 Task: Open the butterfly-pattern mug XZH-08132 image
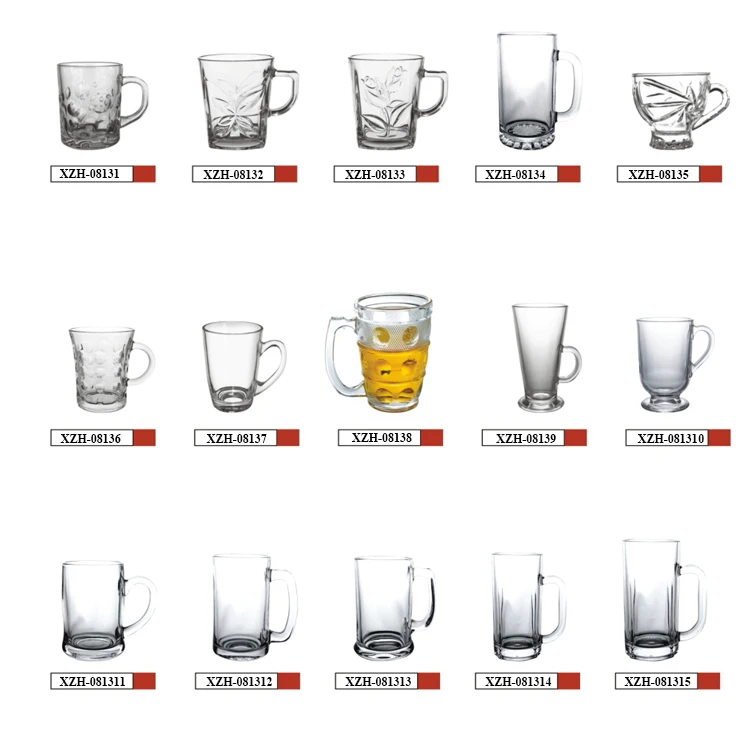pos(248,101)
